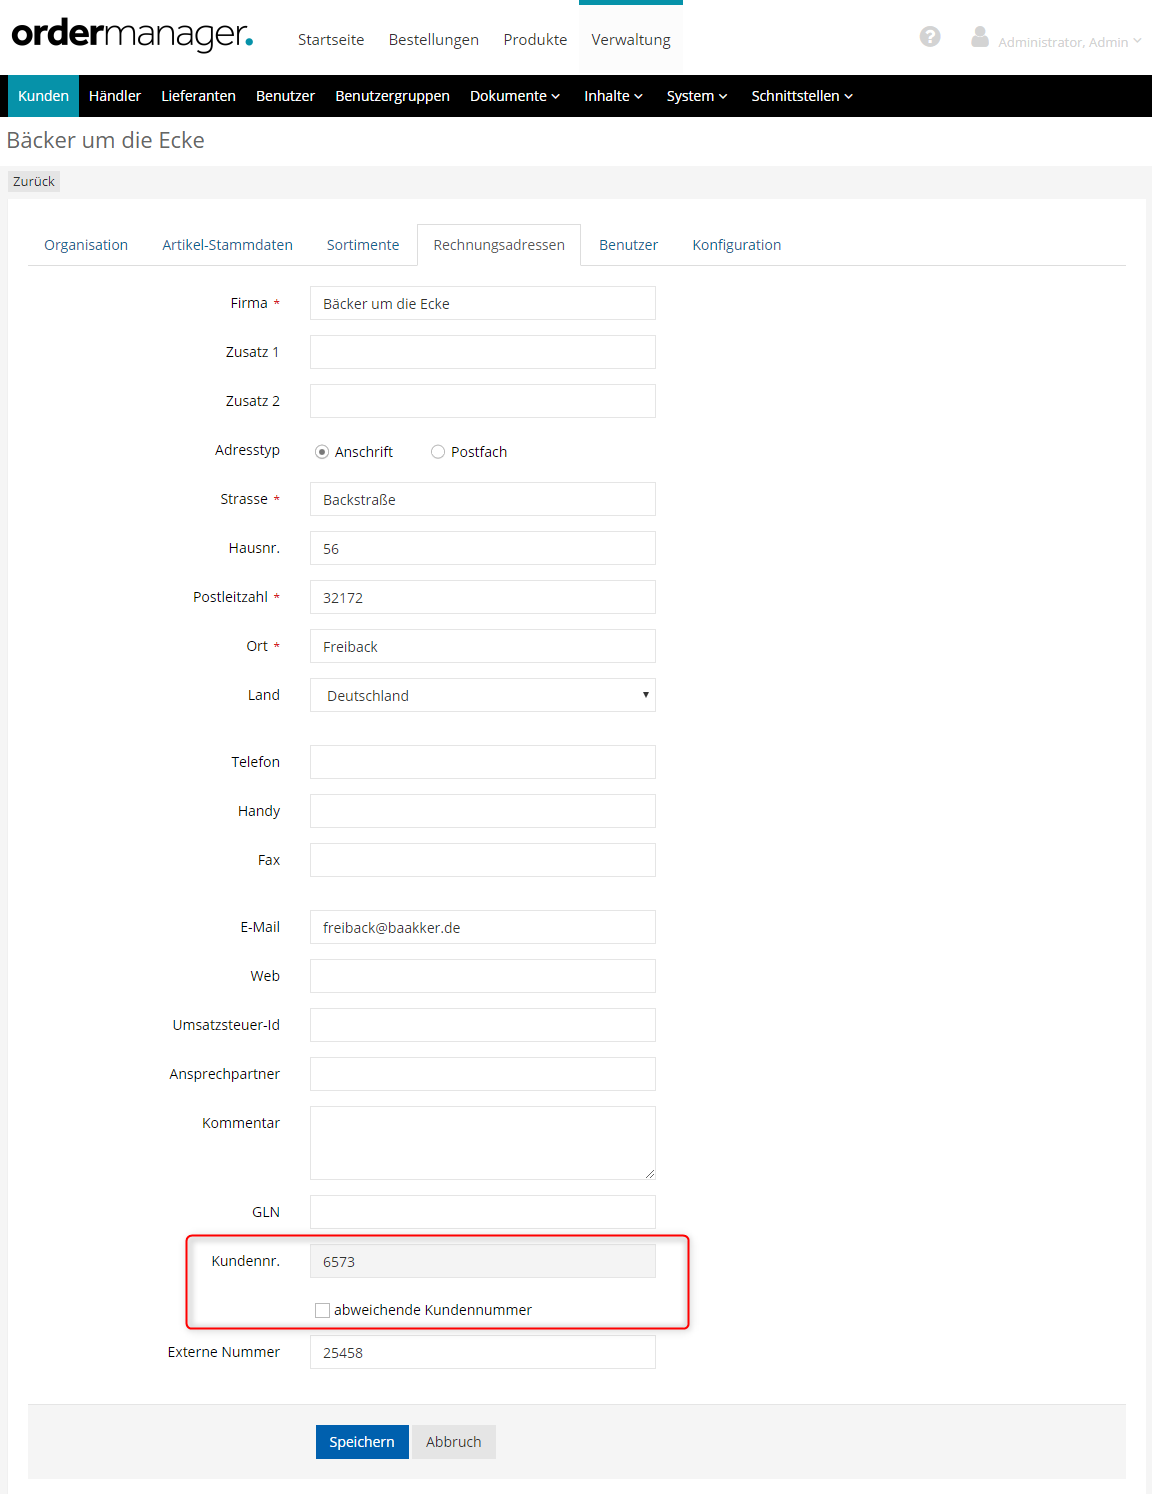The height and width of the screenshot is (1494, 1152).
Task: Expand the Inhalte menu
Action: pos(613,96)
